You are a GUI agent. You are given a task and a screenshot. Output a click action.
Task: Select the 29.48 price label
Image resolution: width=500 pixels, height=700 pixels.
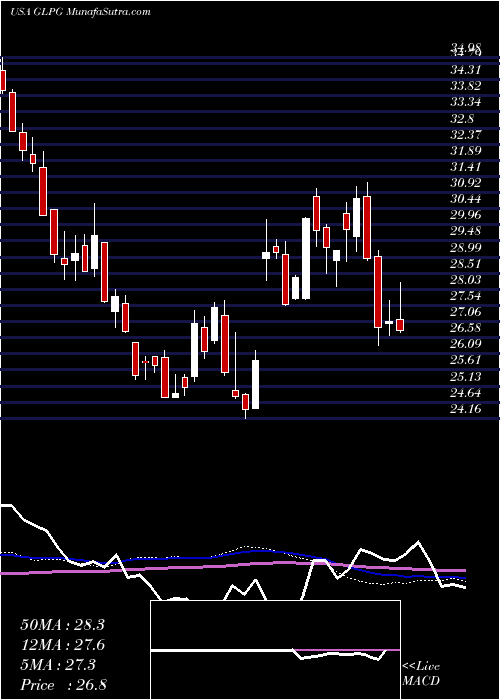click(x=466, y=231)
